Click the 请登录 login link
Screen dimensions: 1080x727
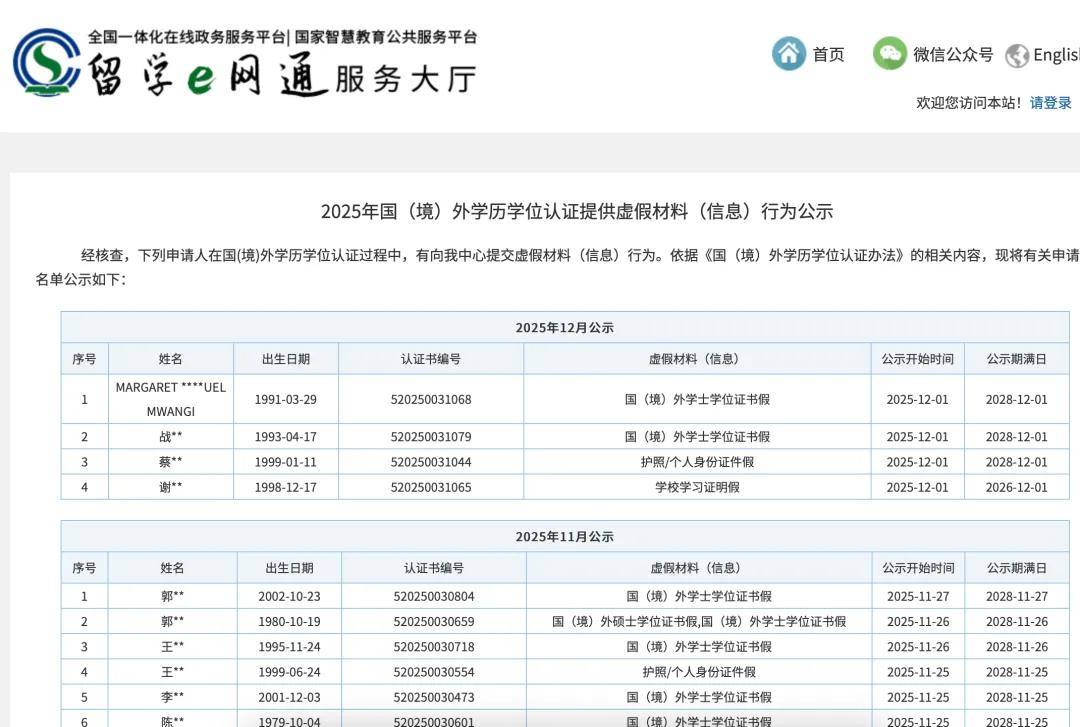point(1050,103)
